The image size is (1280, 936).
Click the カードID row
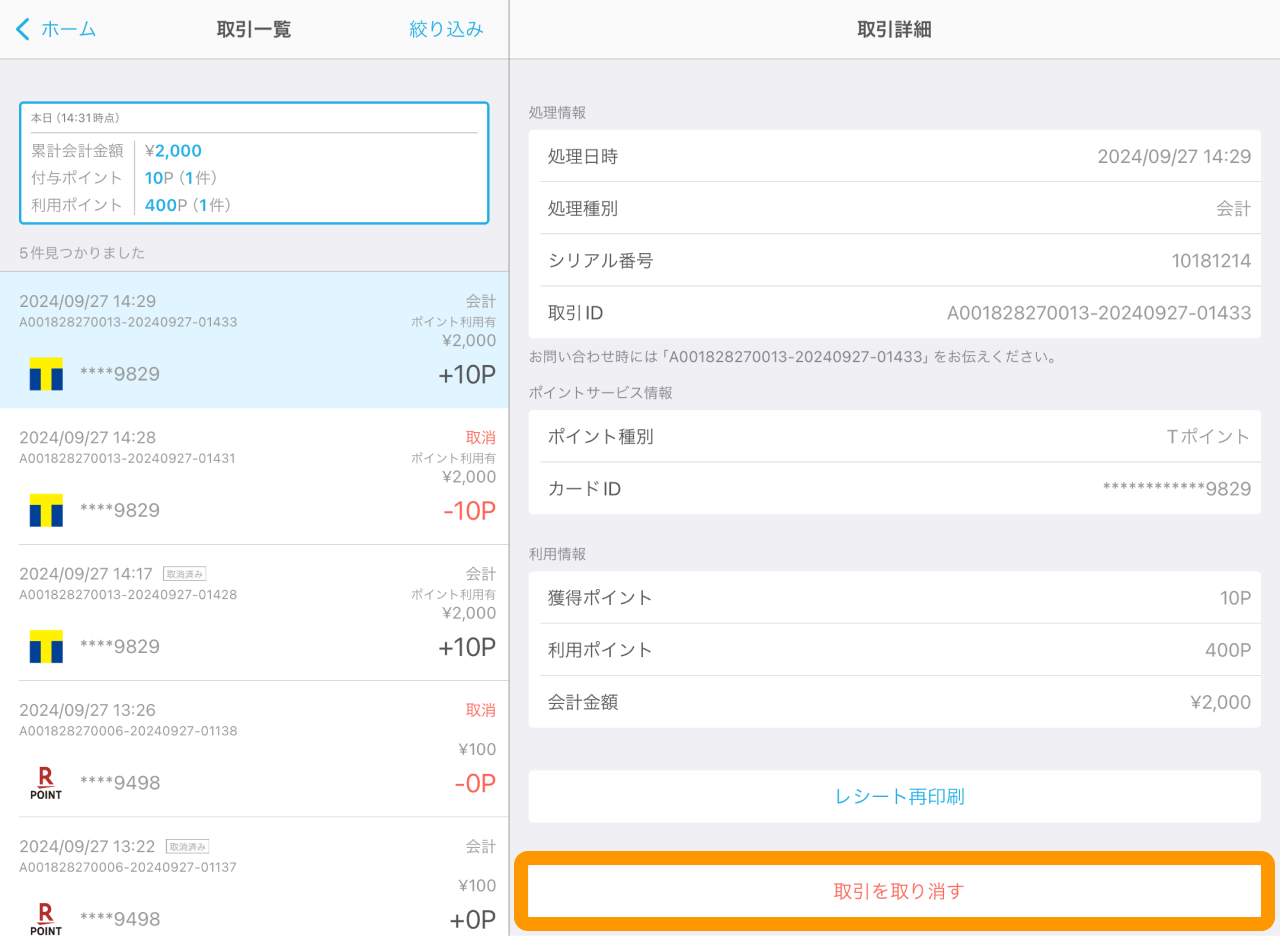(895, 489)
